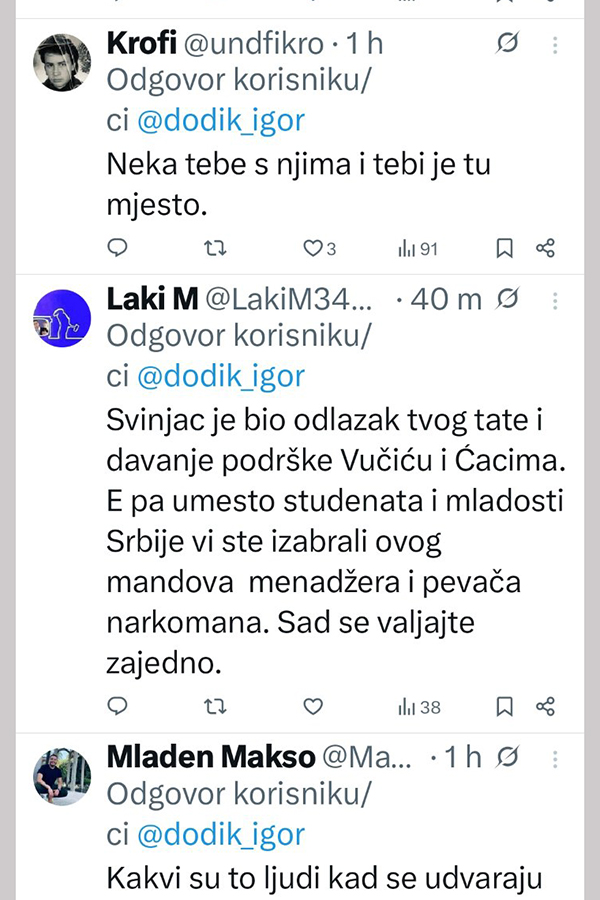Bookmark Laki M's tweet
This screenshot has height=900, width=600.
505,707
